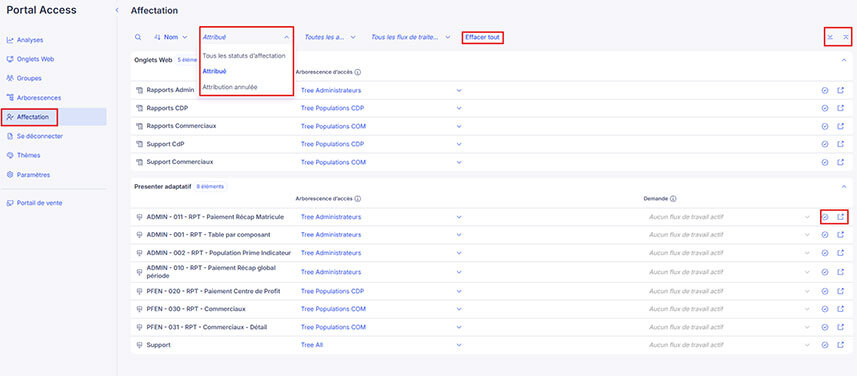
Task: Collapse the Portal Access sidebar chevron
Action: (117, 10)
